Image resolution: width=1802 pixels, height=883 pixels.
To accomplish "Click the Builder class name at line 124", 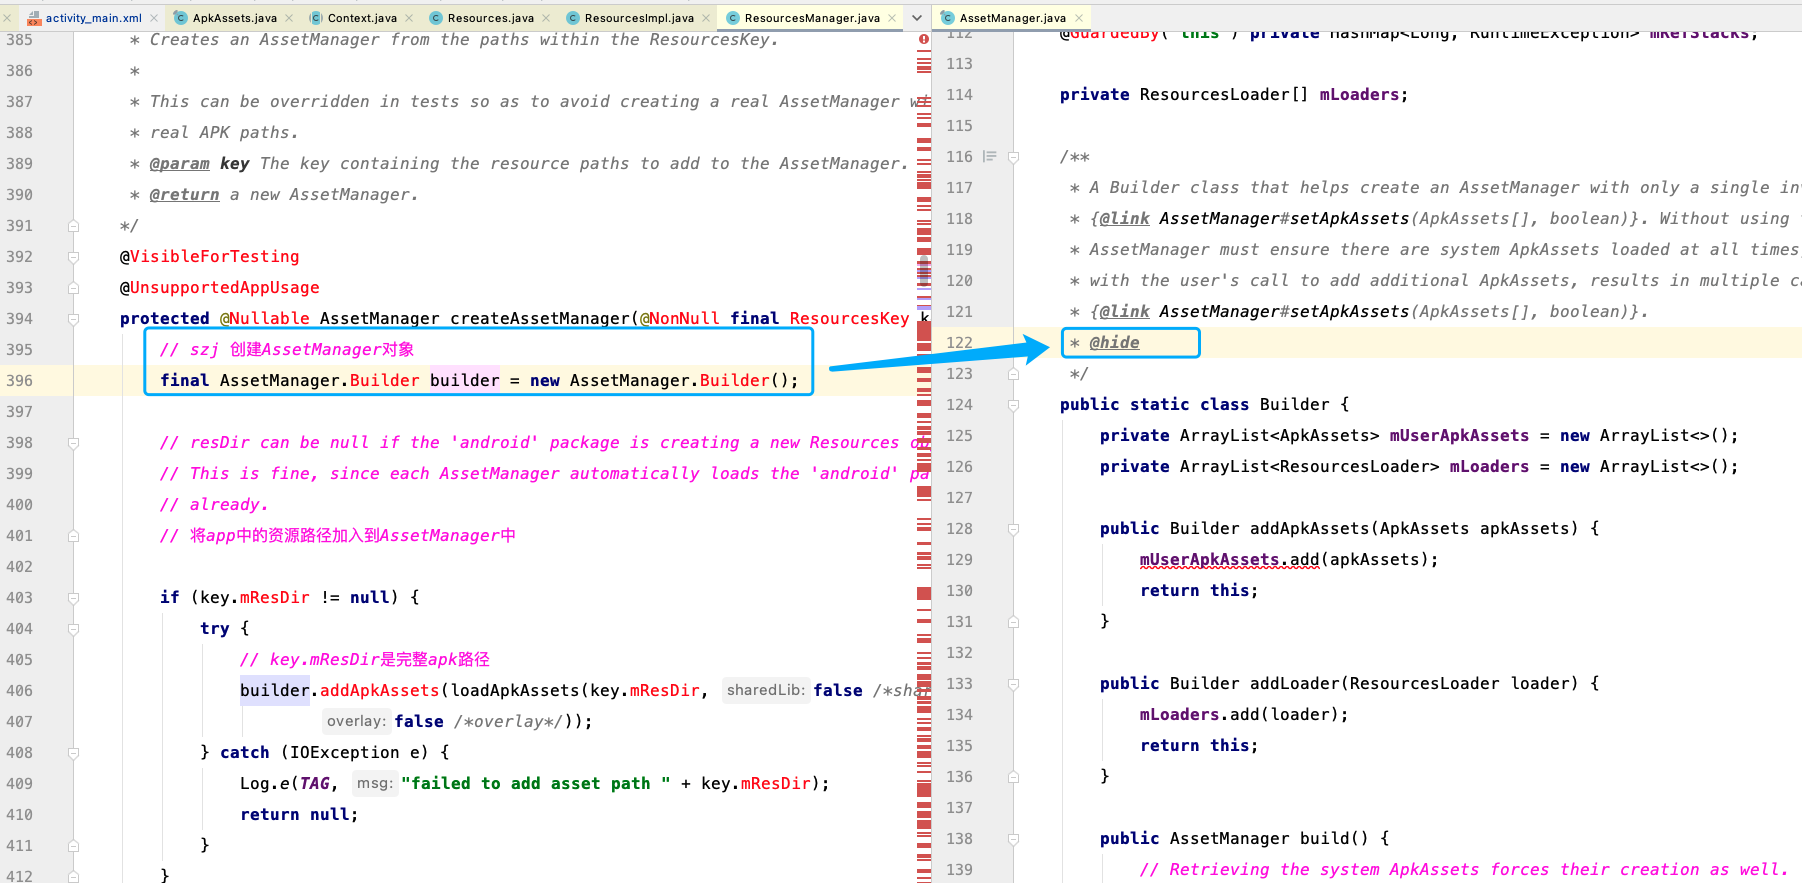I will tap(1294, 404).
